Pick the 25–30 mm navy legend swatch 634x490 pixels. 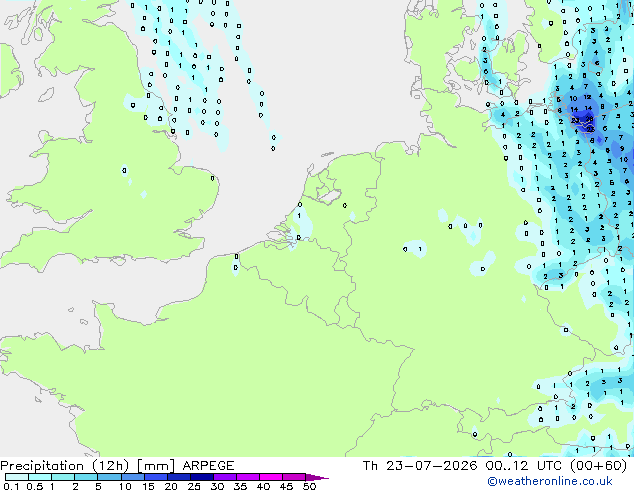(202, 477)
